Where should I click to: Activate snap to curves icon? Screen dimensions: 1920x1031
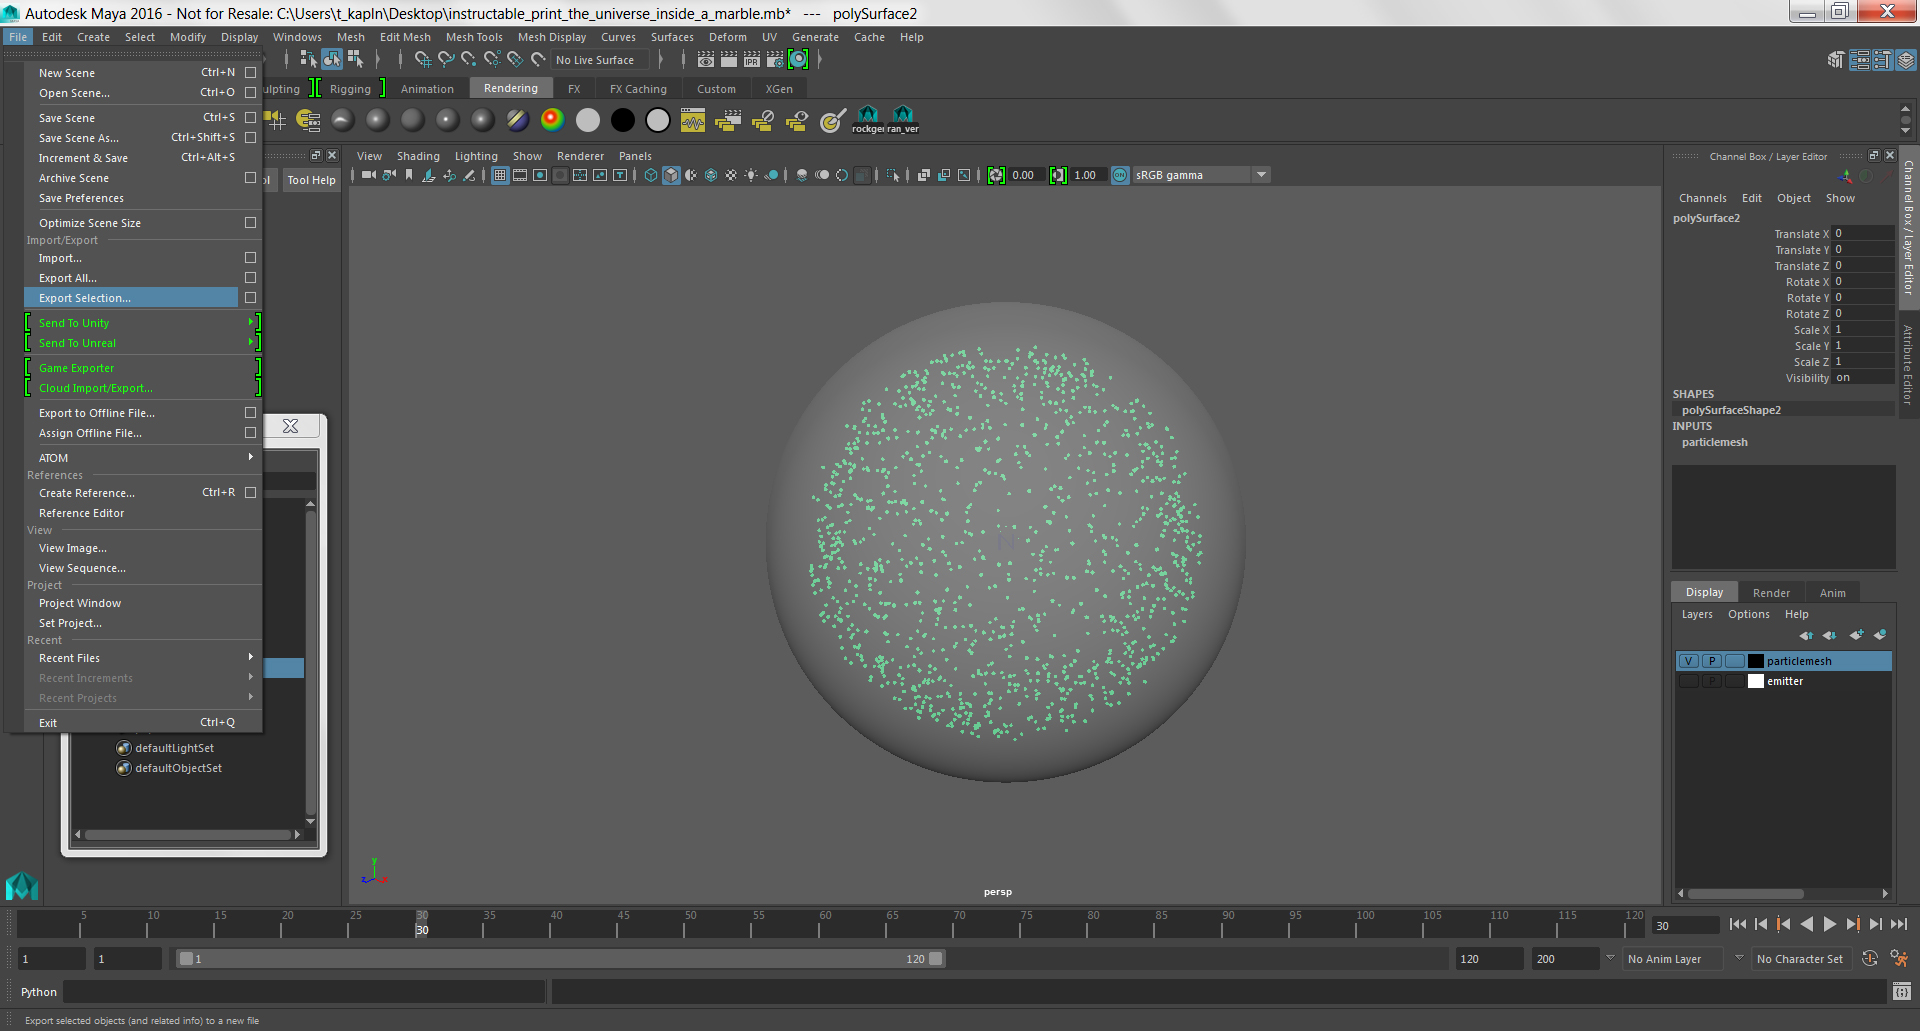coord(446,60)
